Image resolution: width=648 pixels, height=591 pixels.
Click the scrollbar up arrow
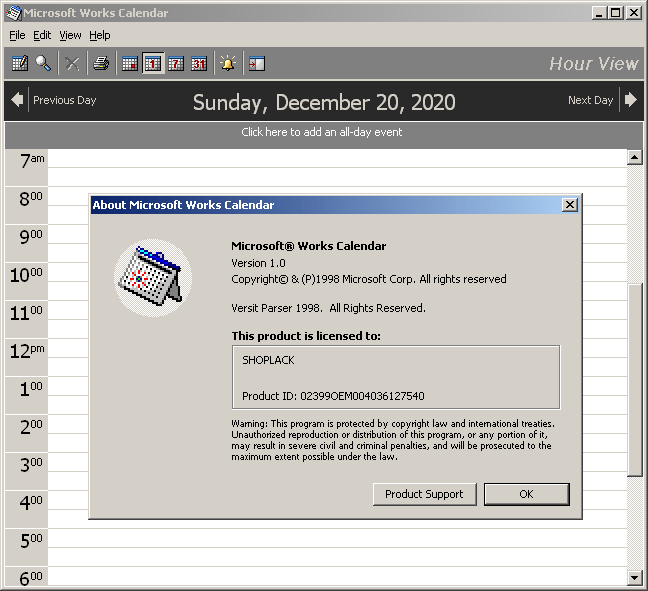[x=634, y=157]
